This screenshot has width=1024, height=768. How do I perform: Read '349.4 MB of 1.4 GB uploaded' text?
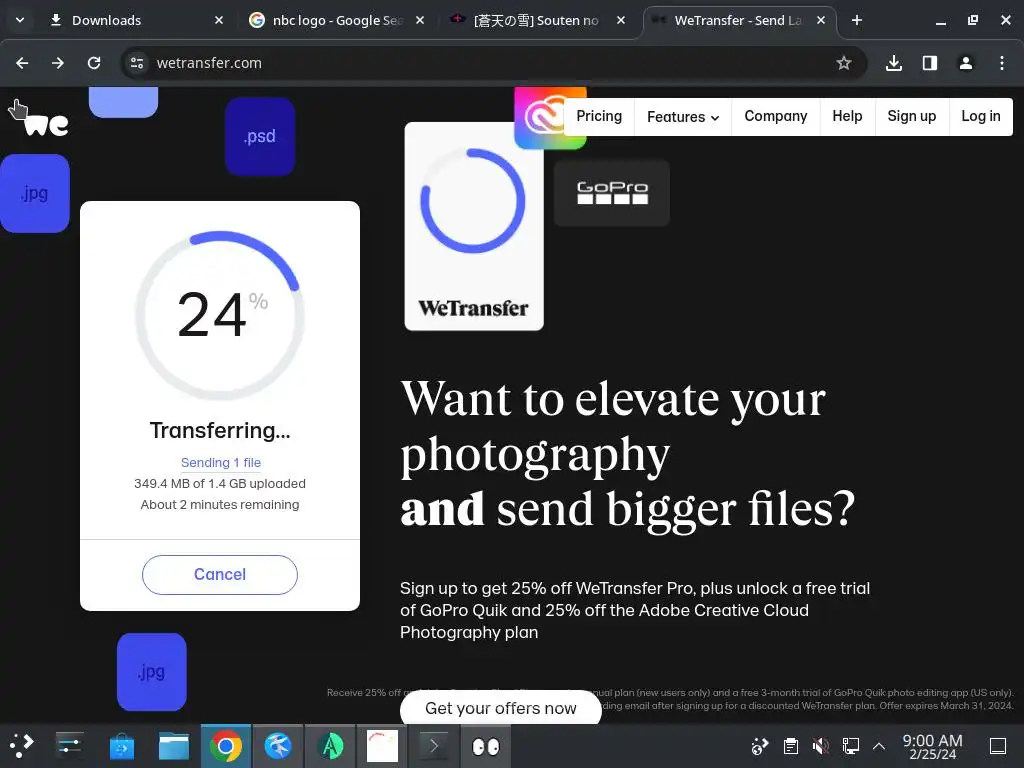coord(220,483)
